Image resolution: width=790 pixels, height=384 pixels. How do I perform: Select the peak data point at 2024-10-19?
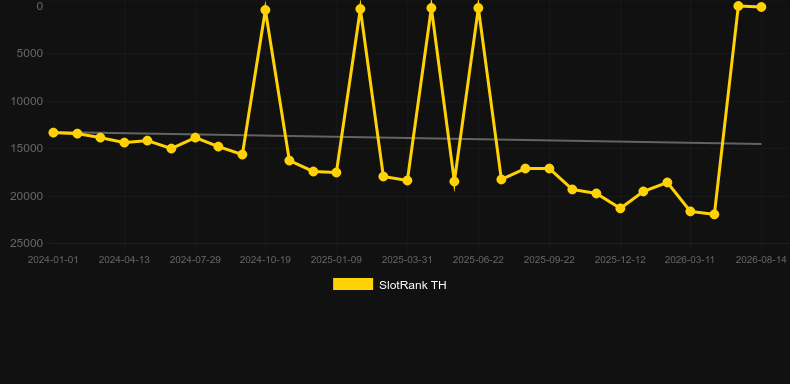tap(266, 10)
